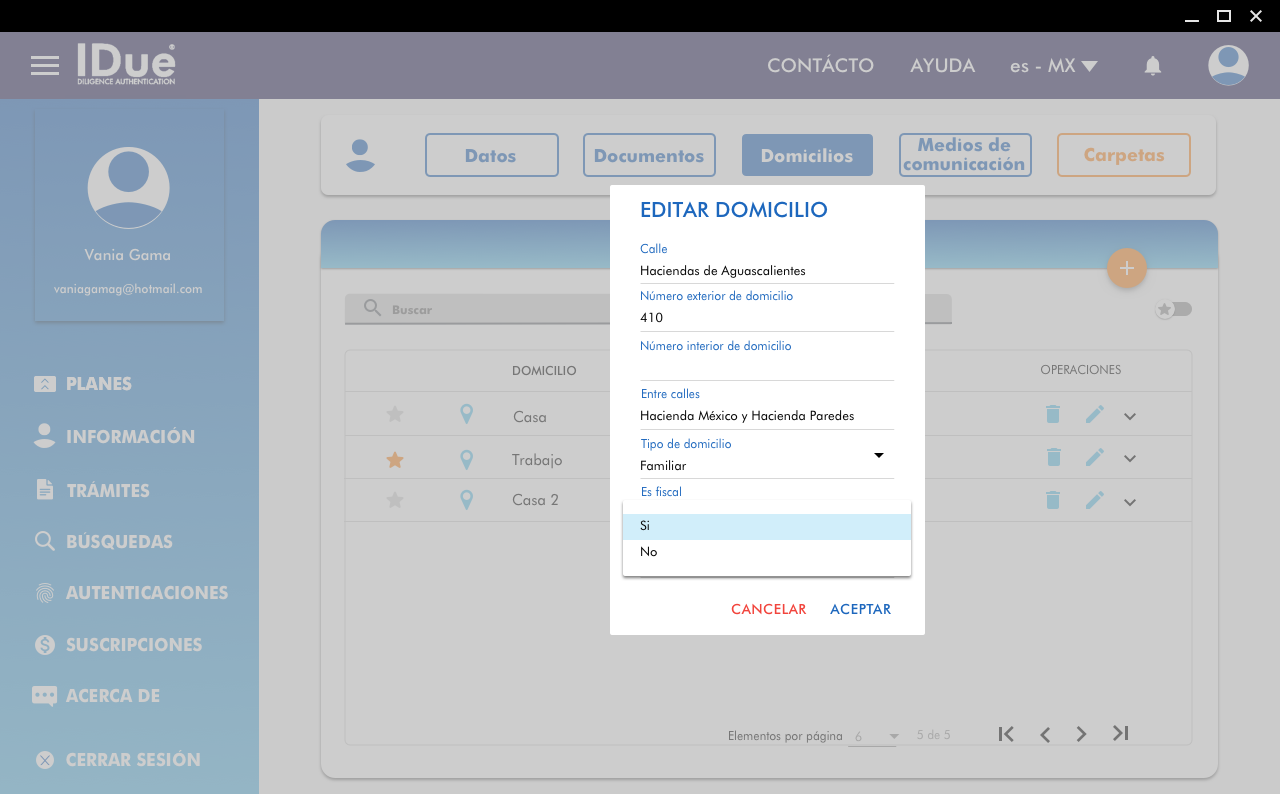Switch to the Documentos tab
This screenshot has height=794, width=1280.
coord(649,155)
